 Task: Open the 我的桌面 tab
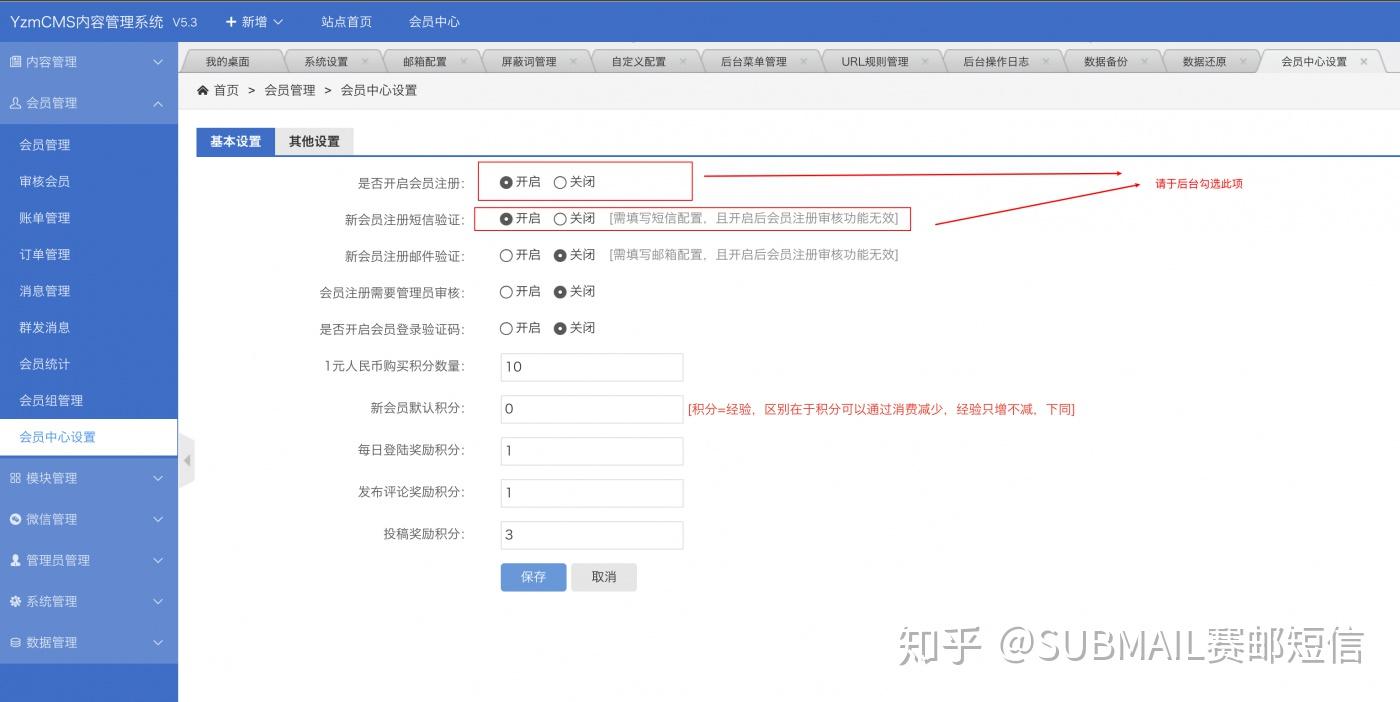point(228,61)
